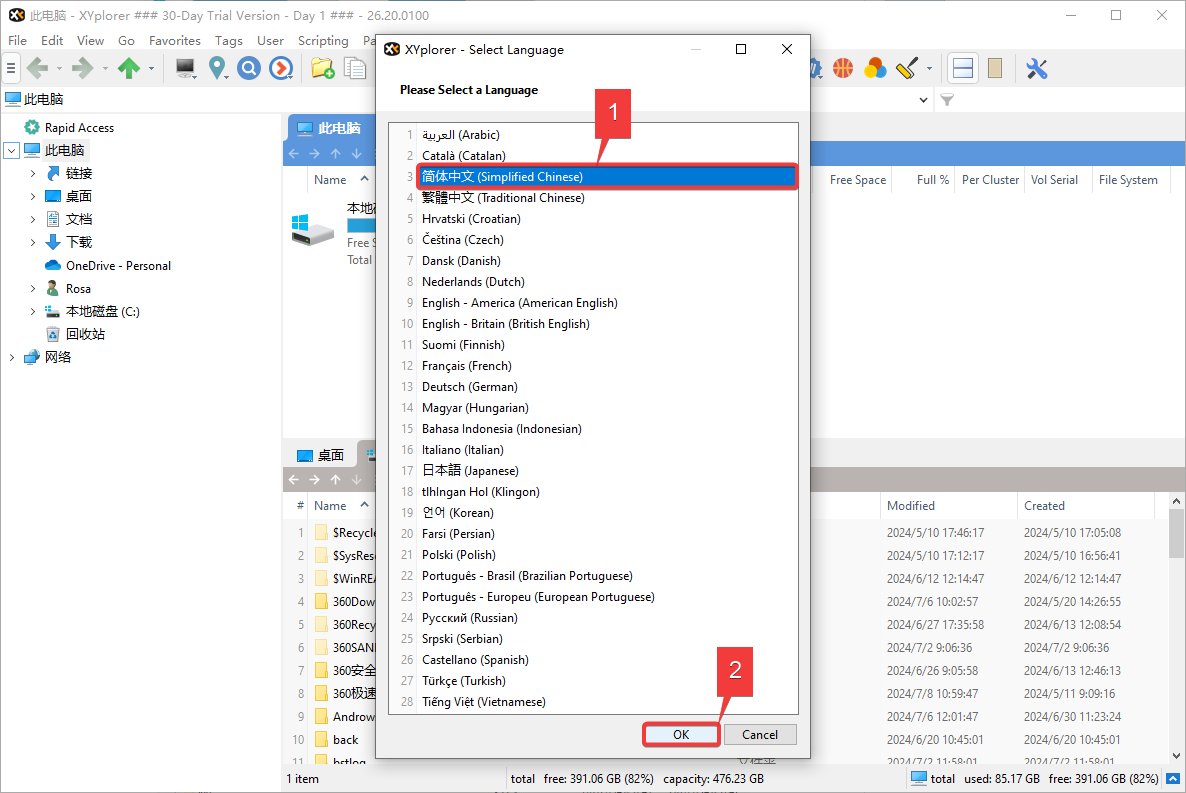Click the paint roller toolbar icon
The image size is (1186, 793).
point(906,68)
